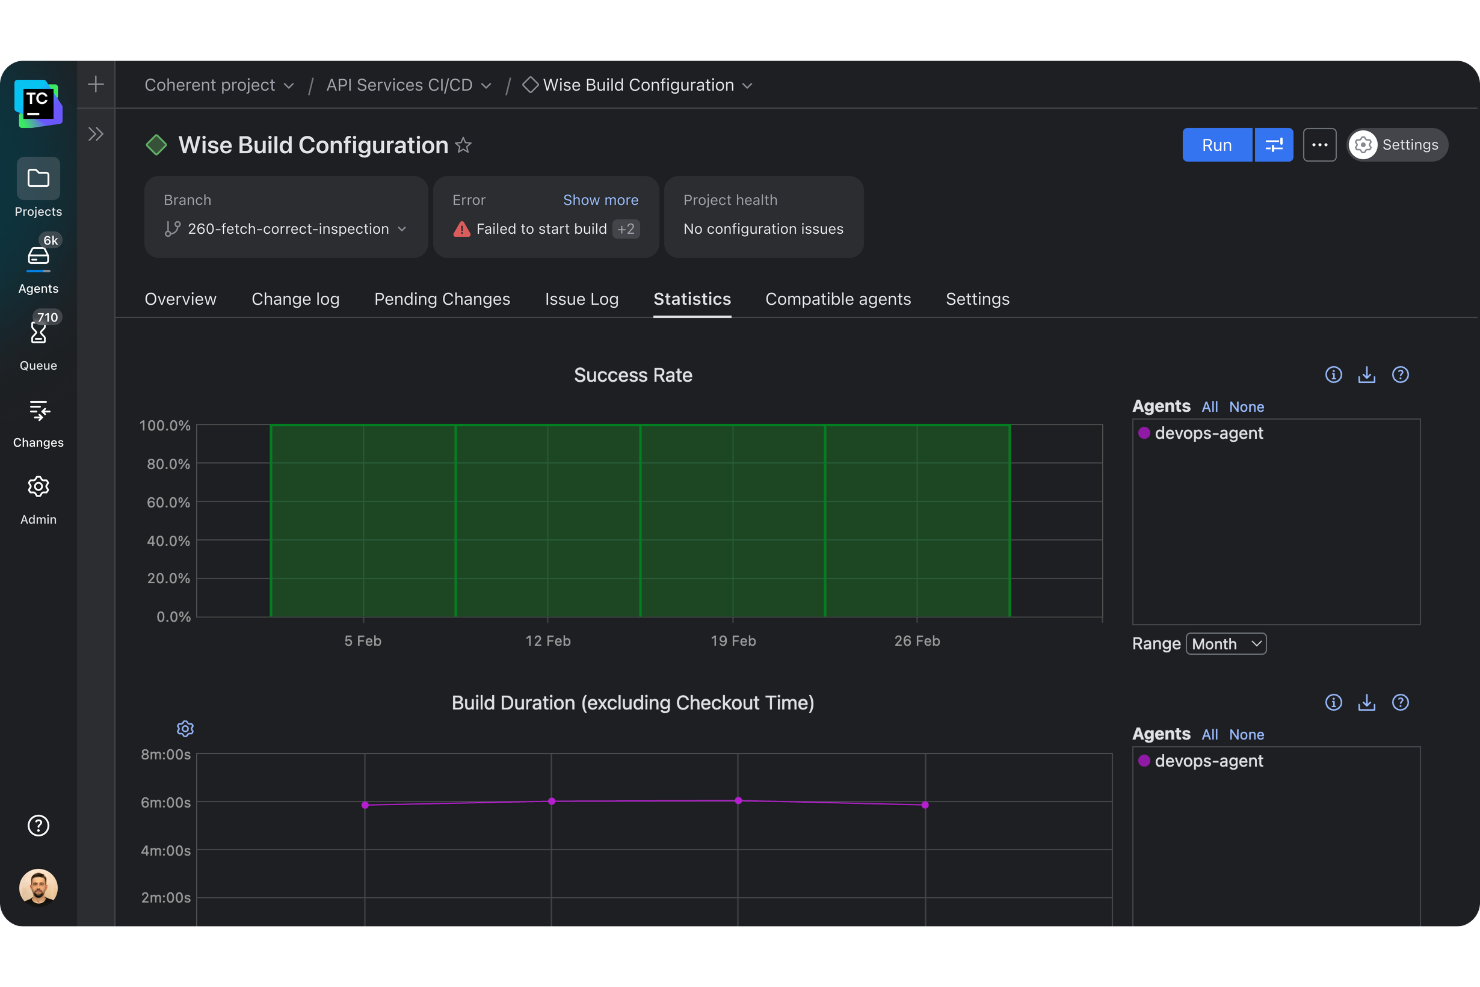Open the Compatible agents tab
The width and height of the screenshot is (1480, 987).
838,299
